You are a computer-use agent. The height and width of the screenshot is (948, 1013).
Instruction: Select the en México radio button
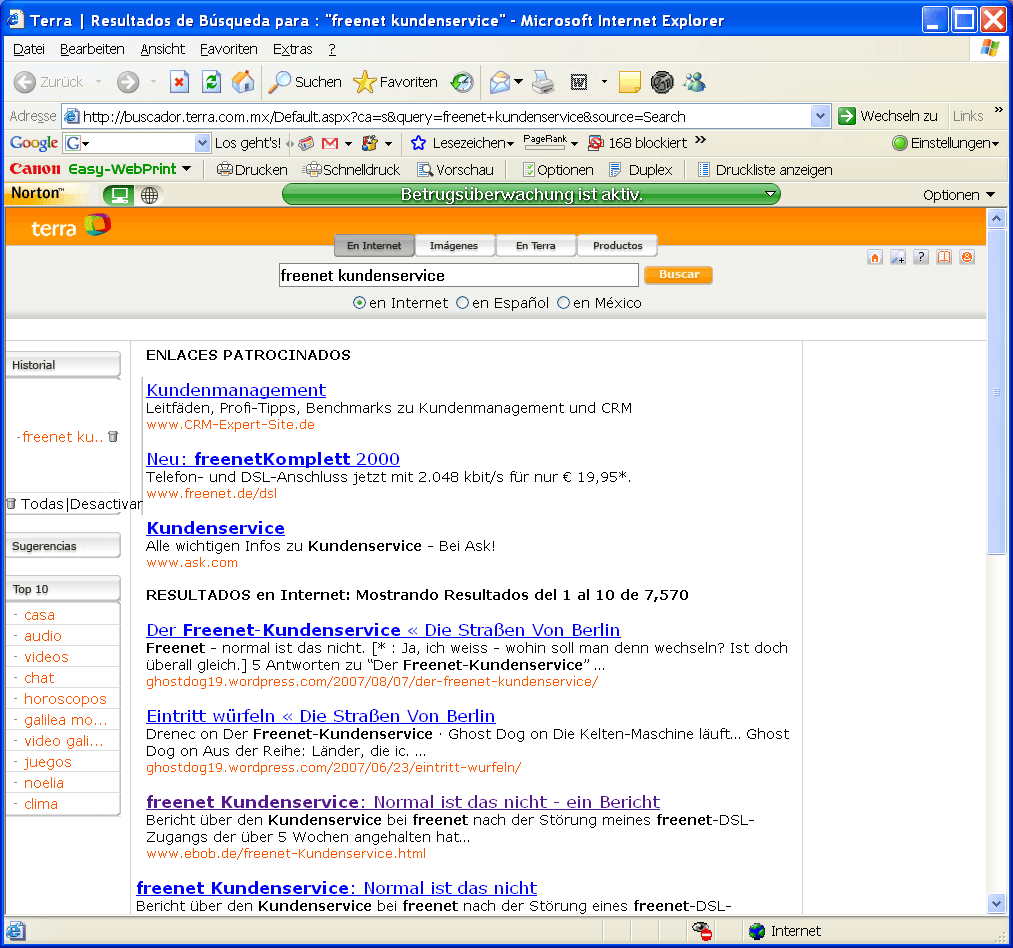pos(563,303)
